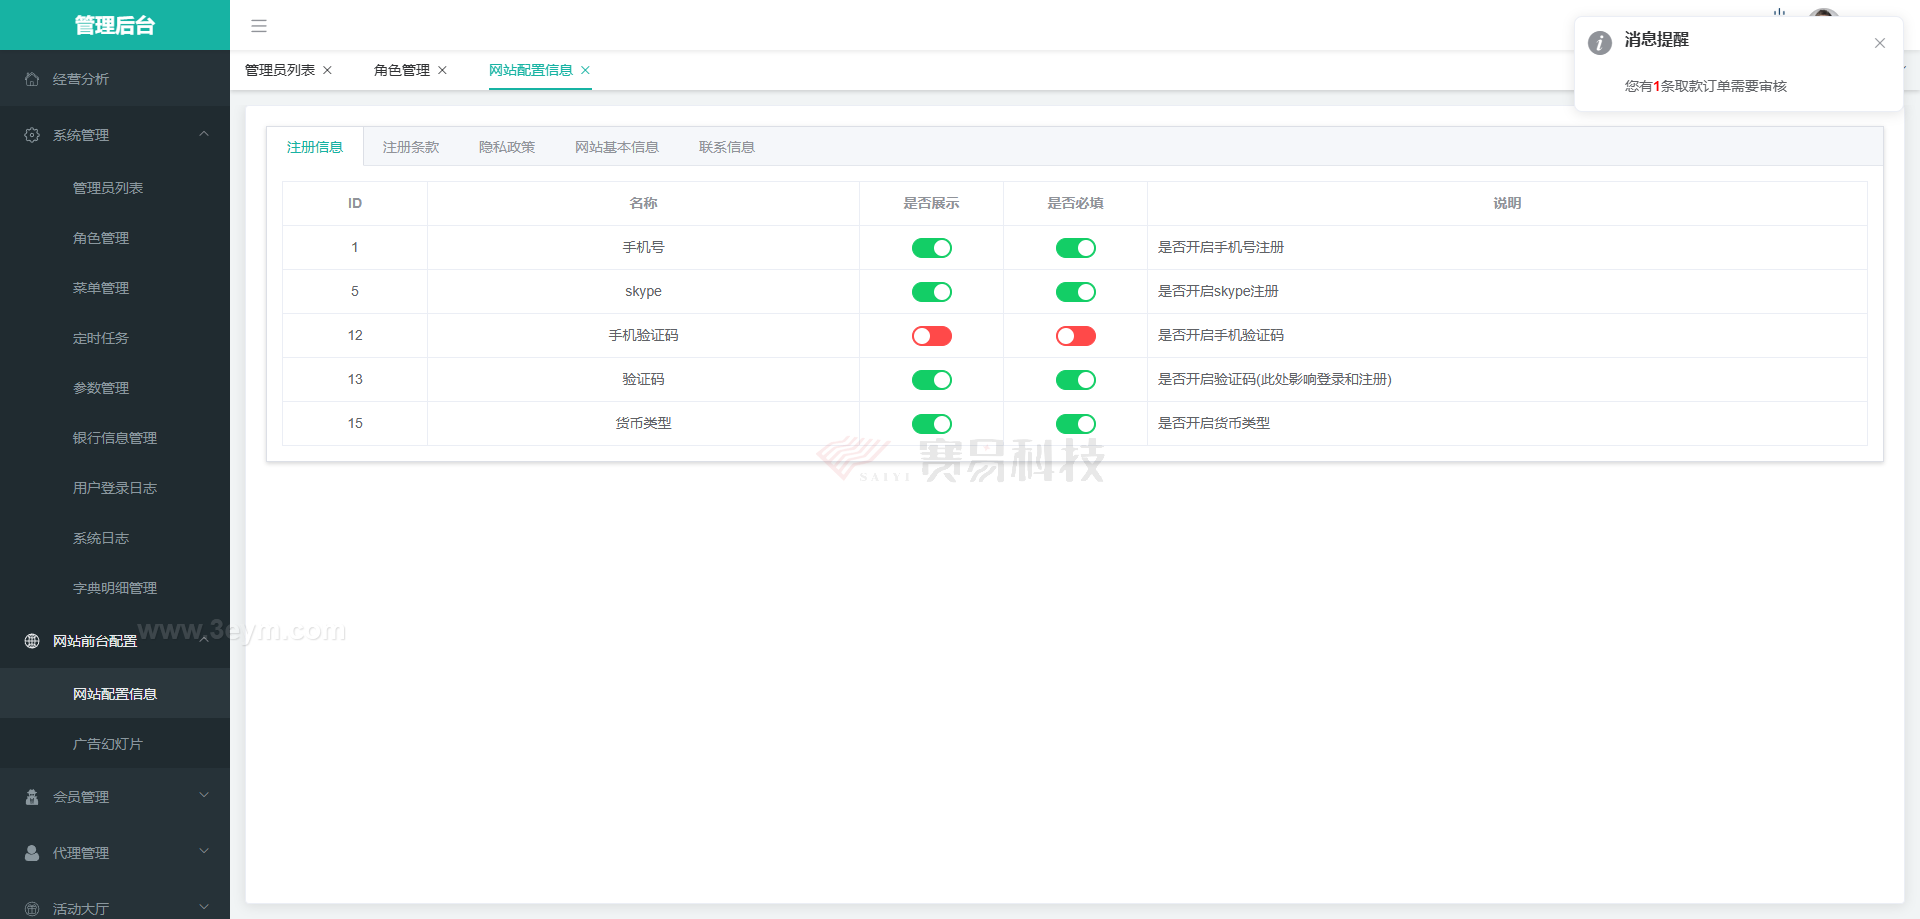Click the 经营分析 home icon in sidebar
Screen dimensions: 1920x919
(32, 79)
